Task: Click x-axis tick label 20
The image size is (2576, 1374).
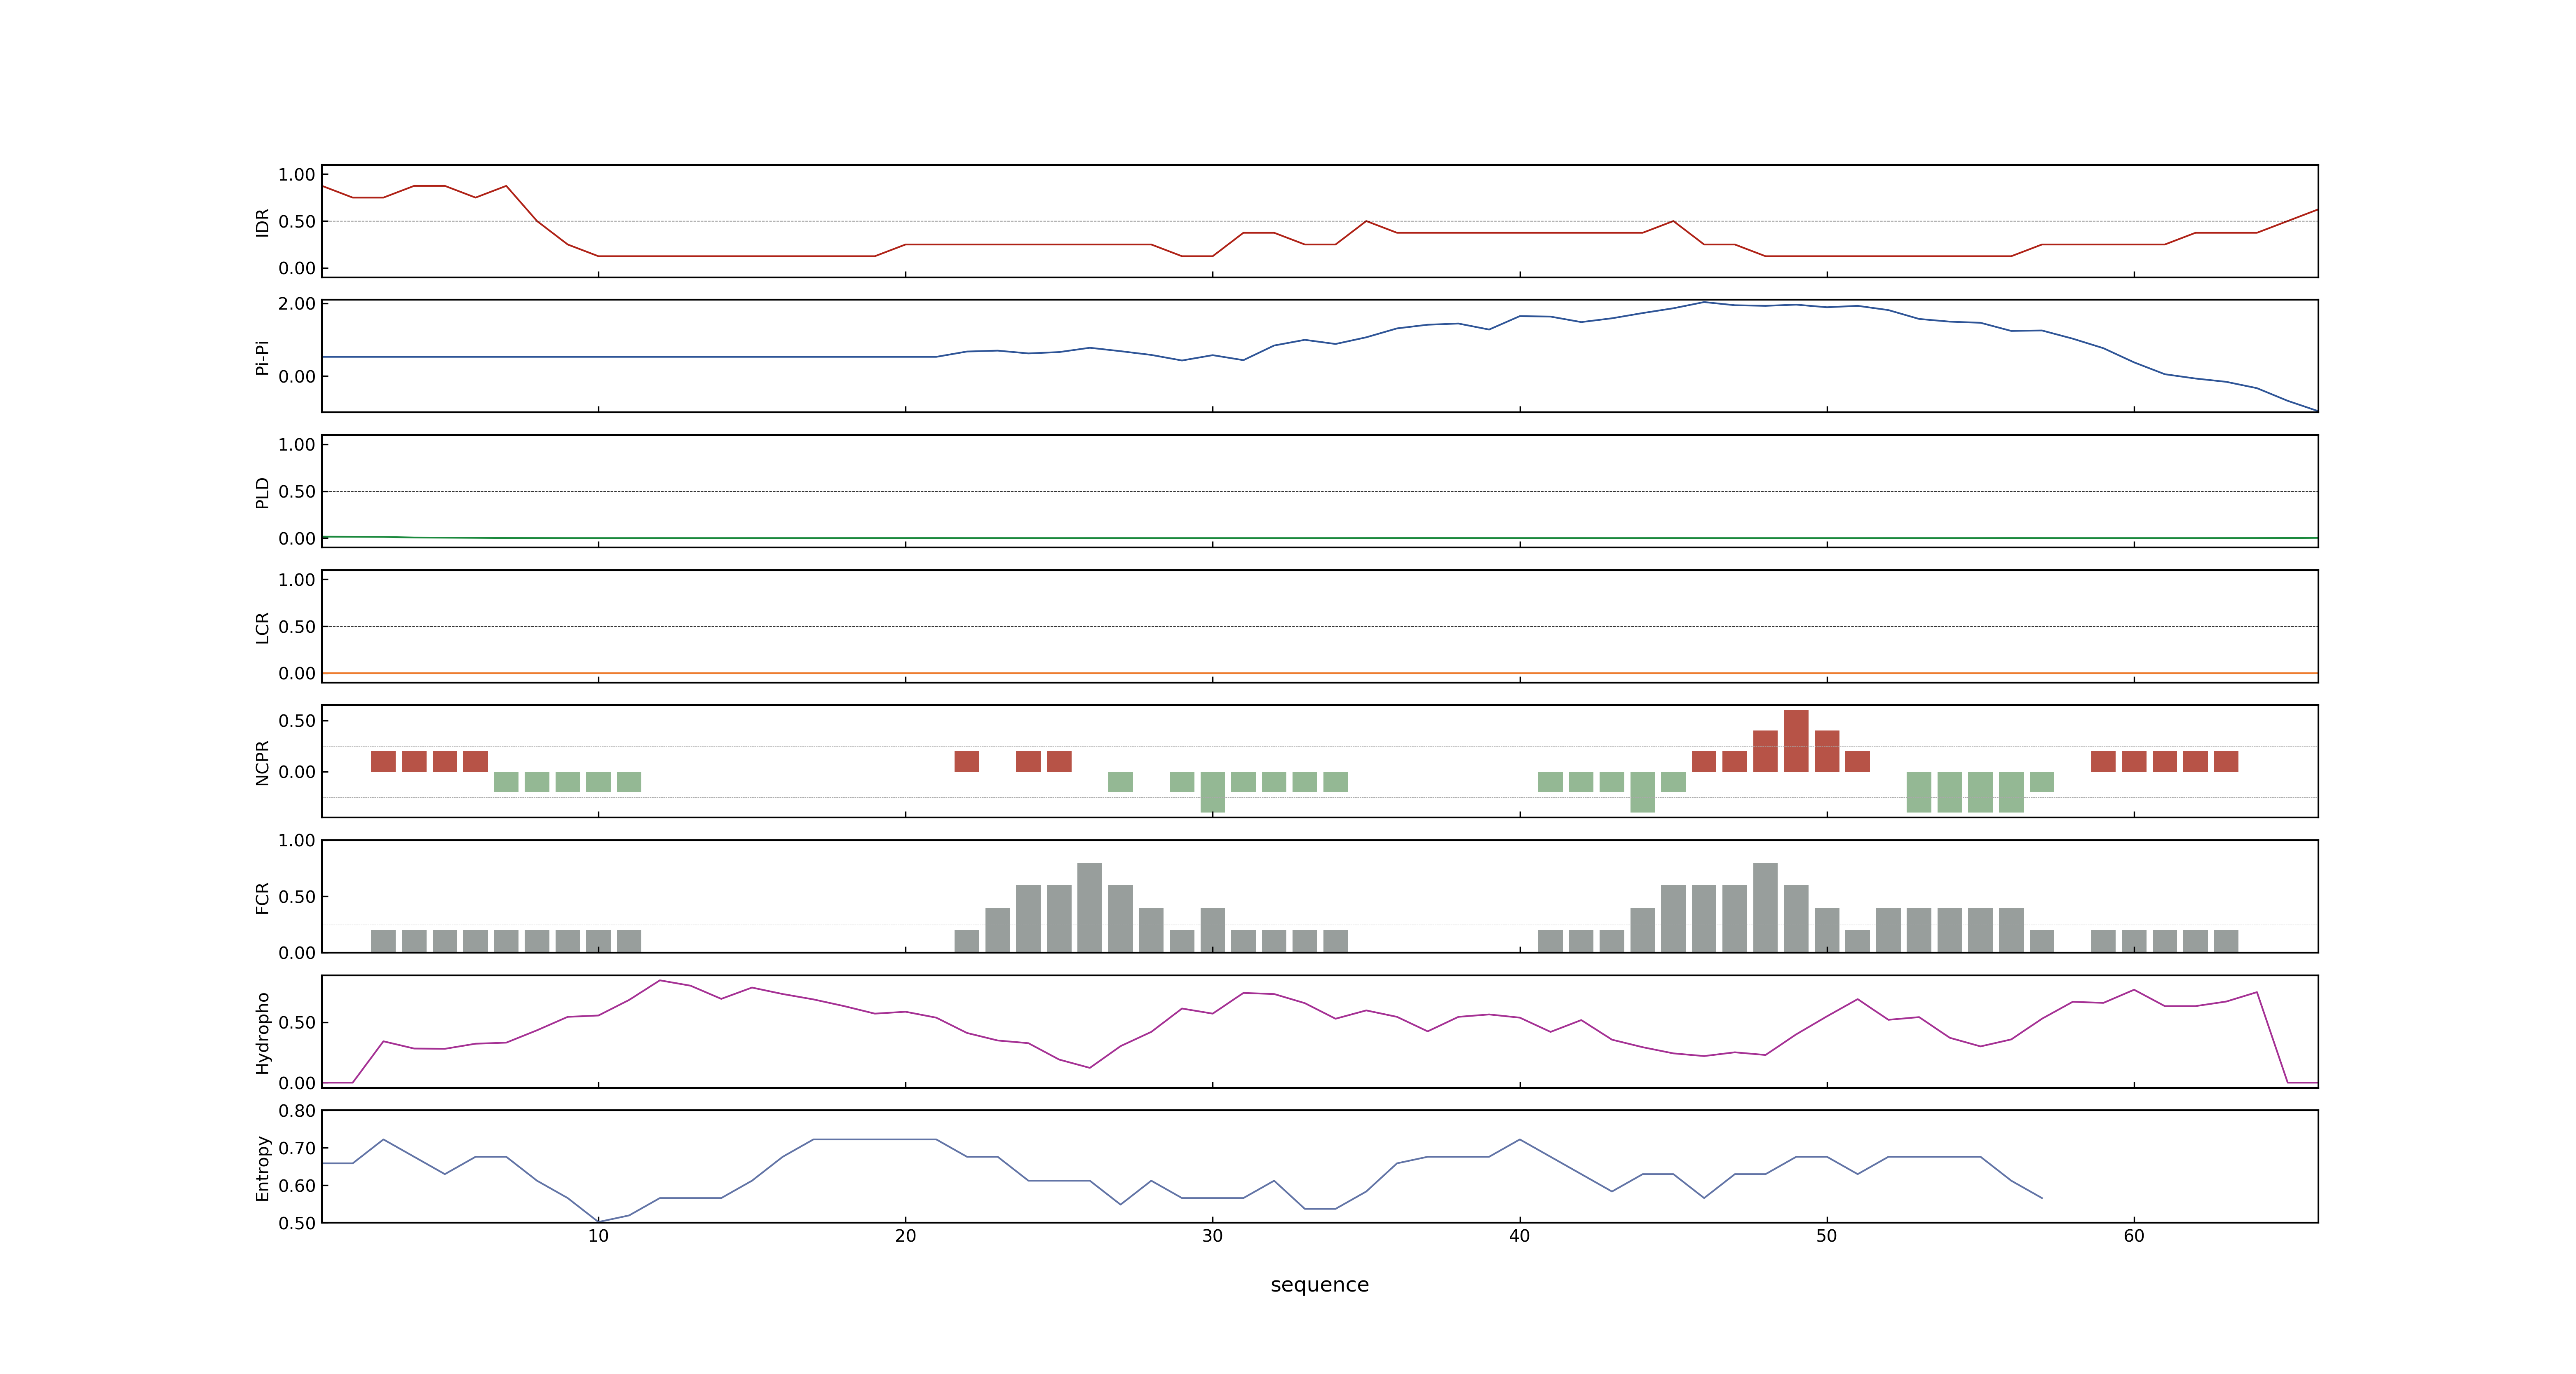Action: 905,1236
